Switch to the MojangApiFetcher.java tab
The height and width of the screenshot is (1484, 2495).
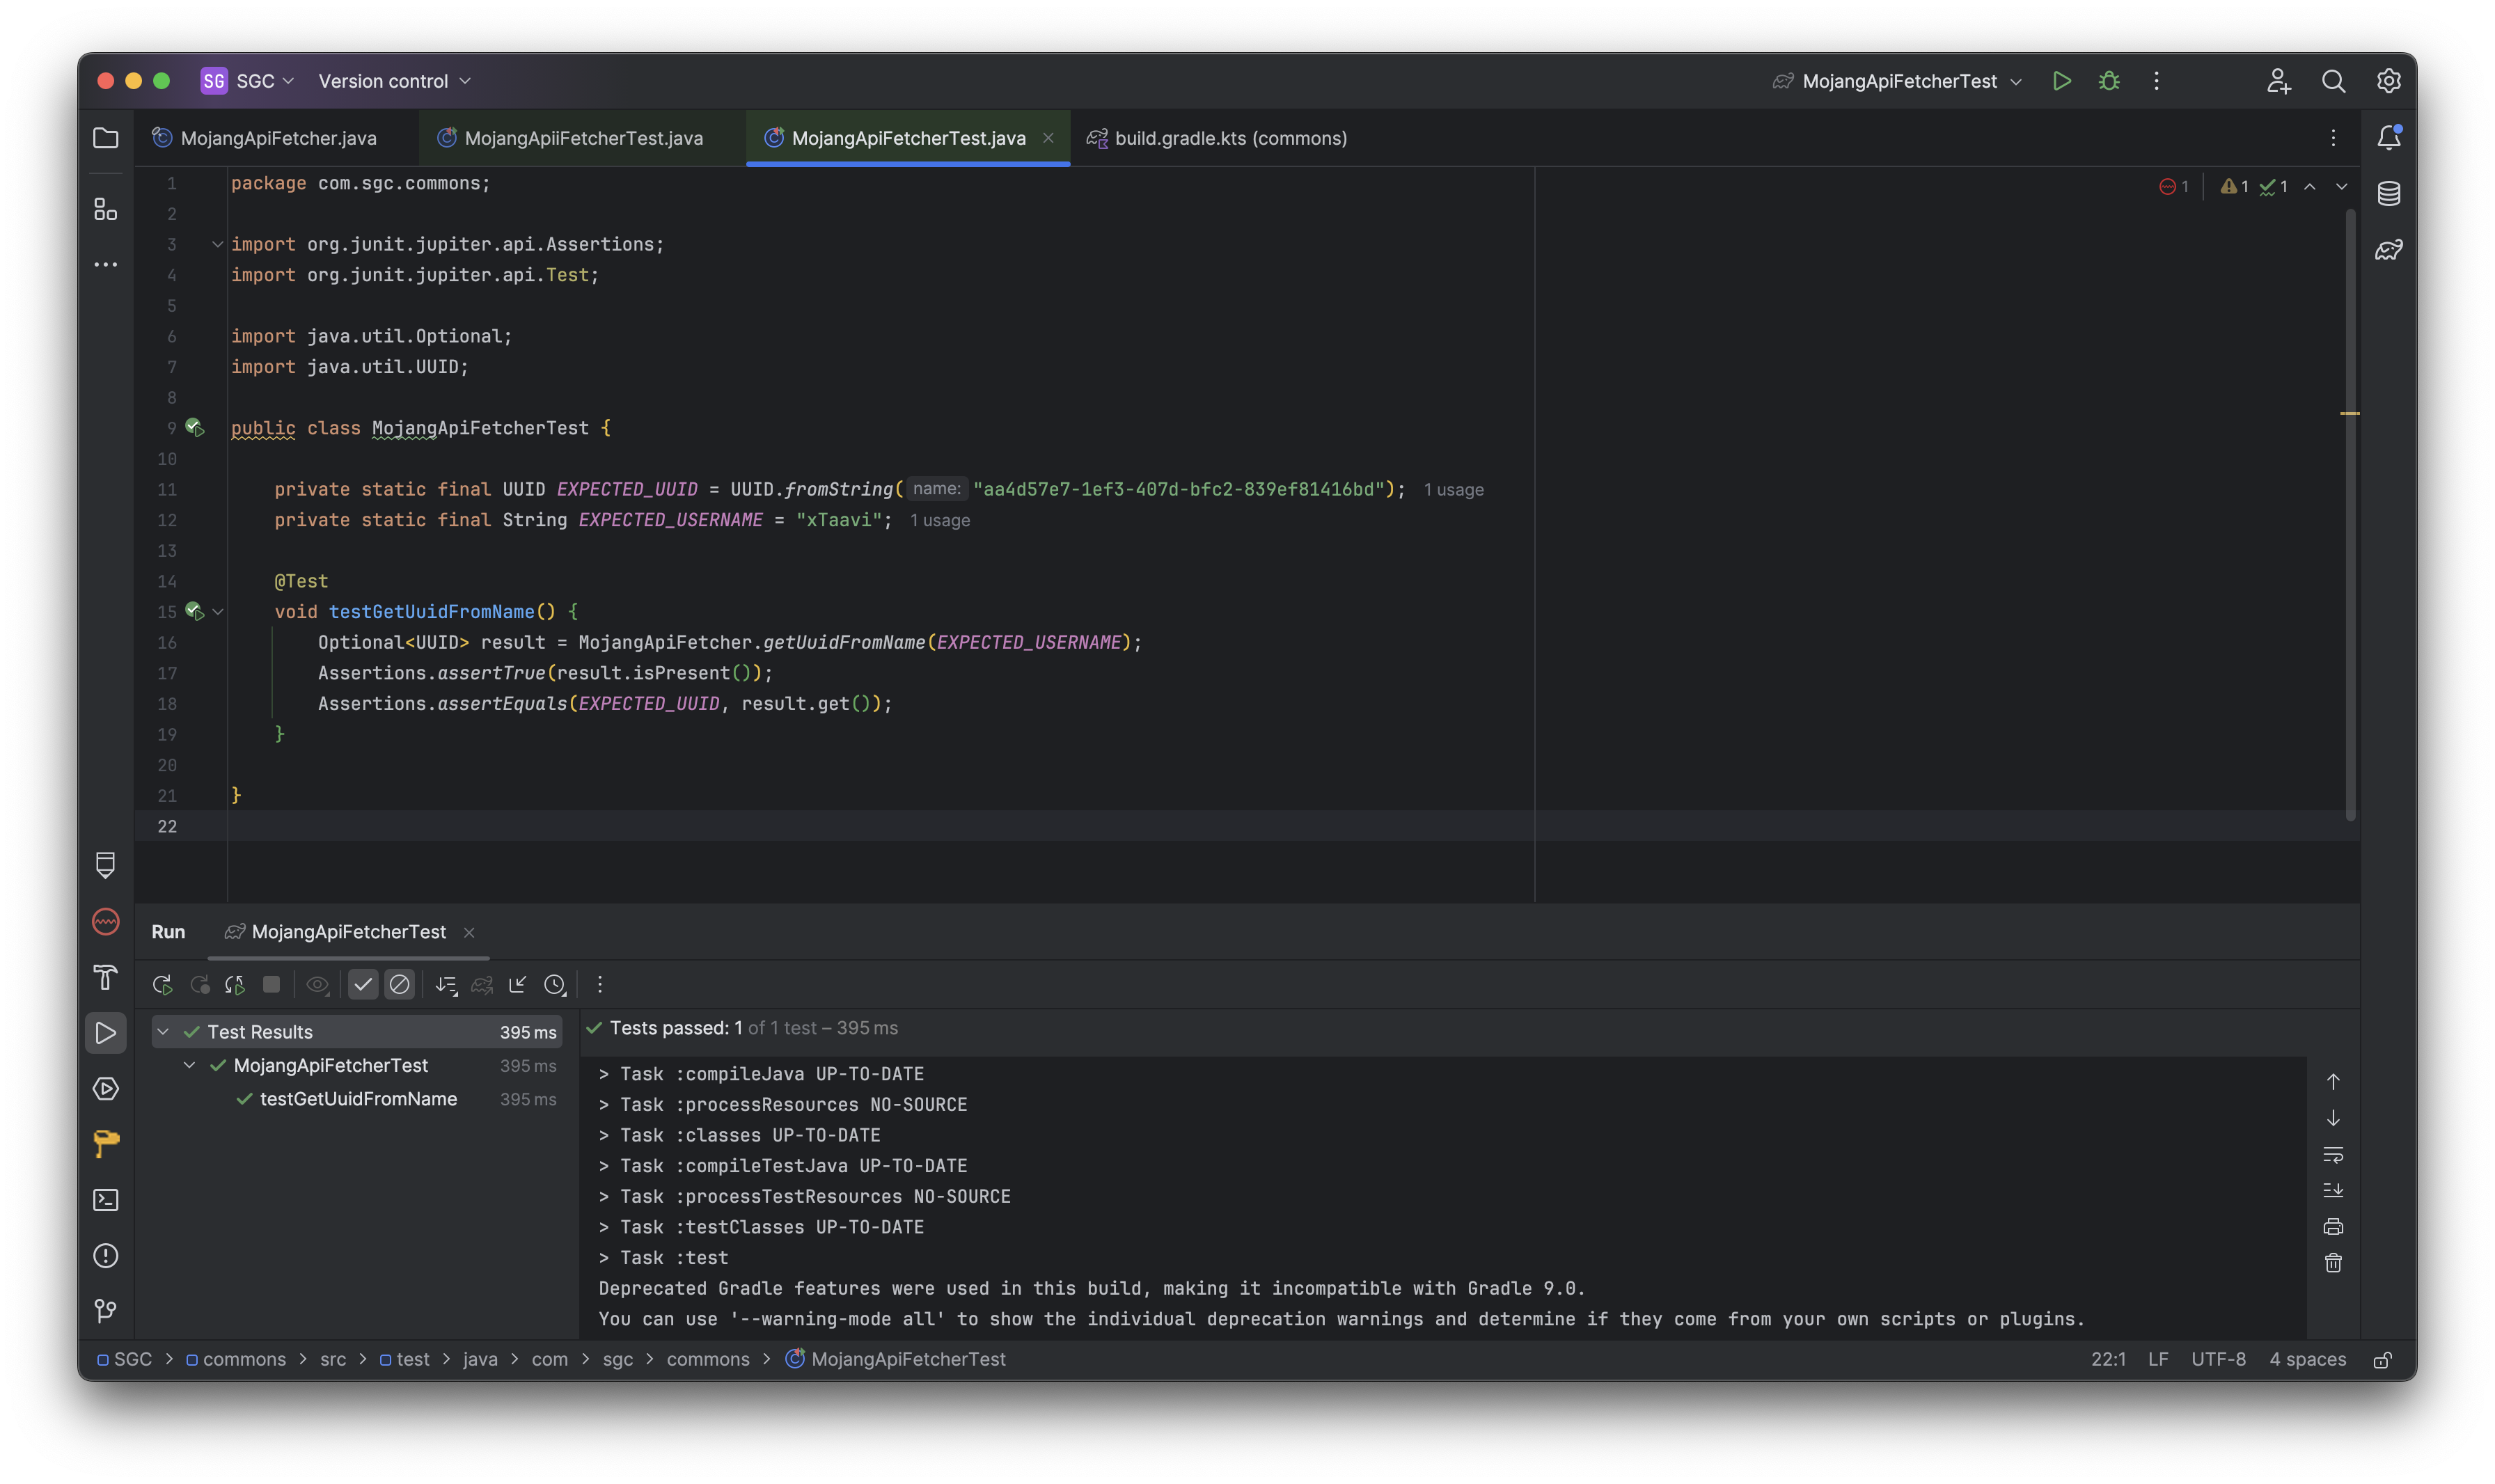point(277,138)
